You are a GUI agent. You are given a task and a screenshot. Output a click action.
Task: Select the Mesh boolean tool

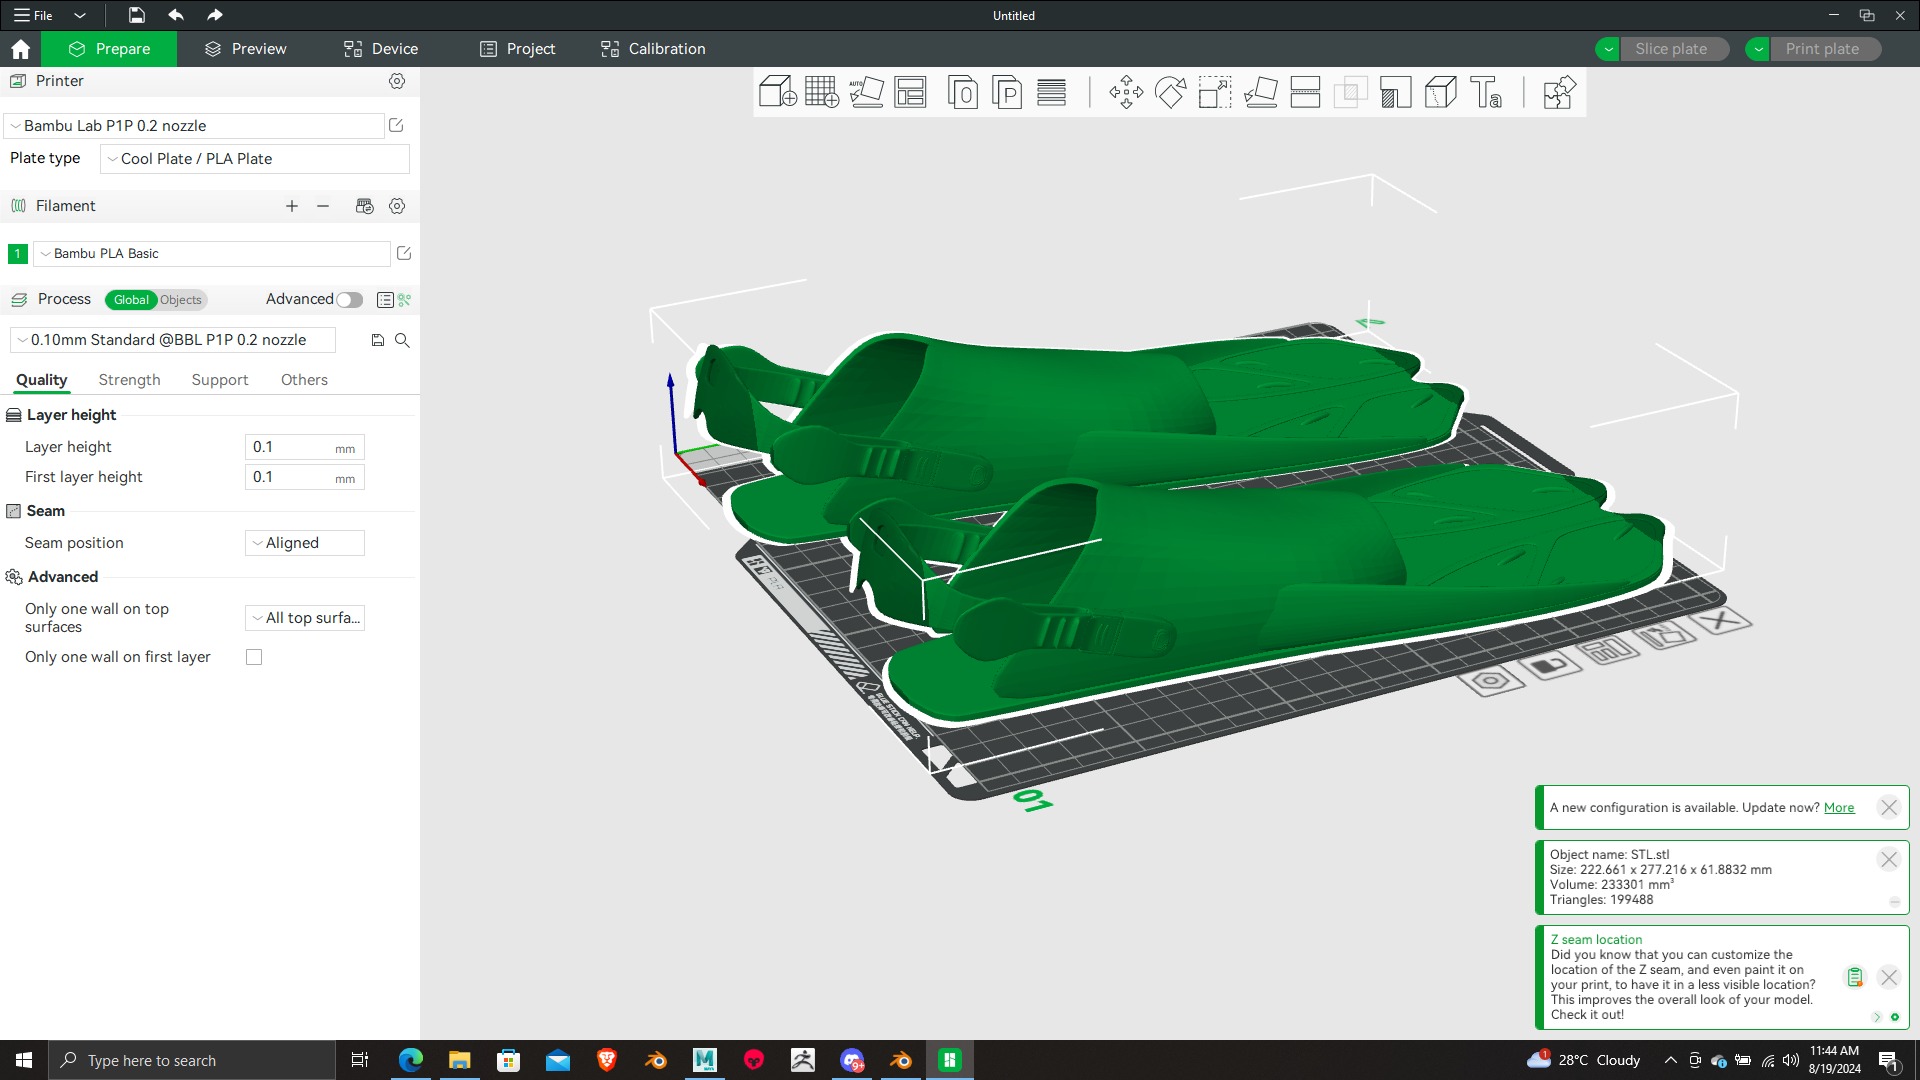pos(1350,92)
